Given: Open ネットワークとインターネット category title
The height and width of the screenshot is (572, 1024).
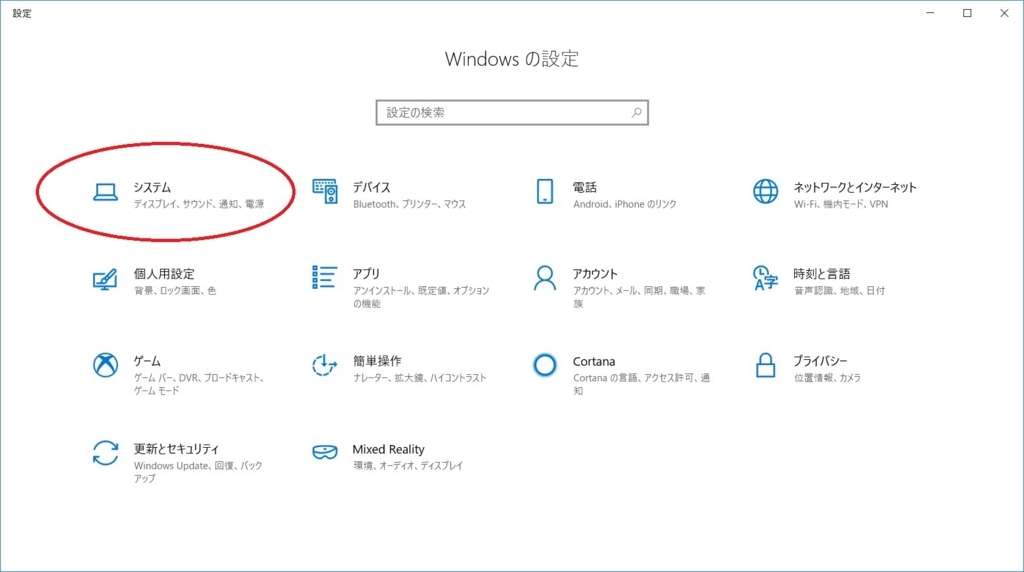Looking at the screenshot, I should coord(855,187).
